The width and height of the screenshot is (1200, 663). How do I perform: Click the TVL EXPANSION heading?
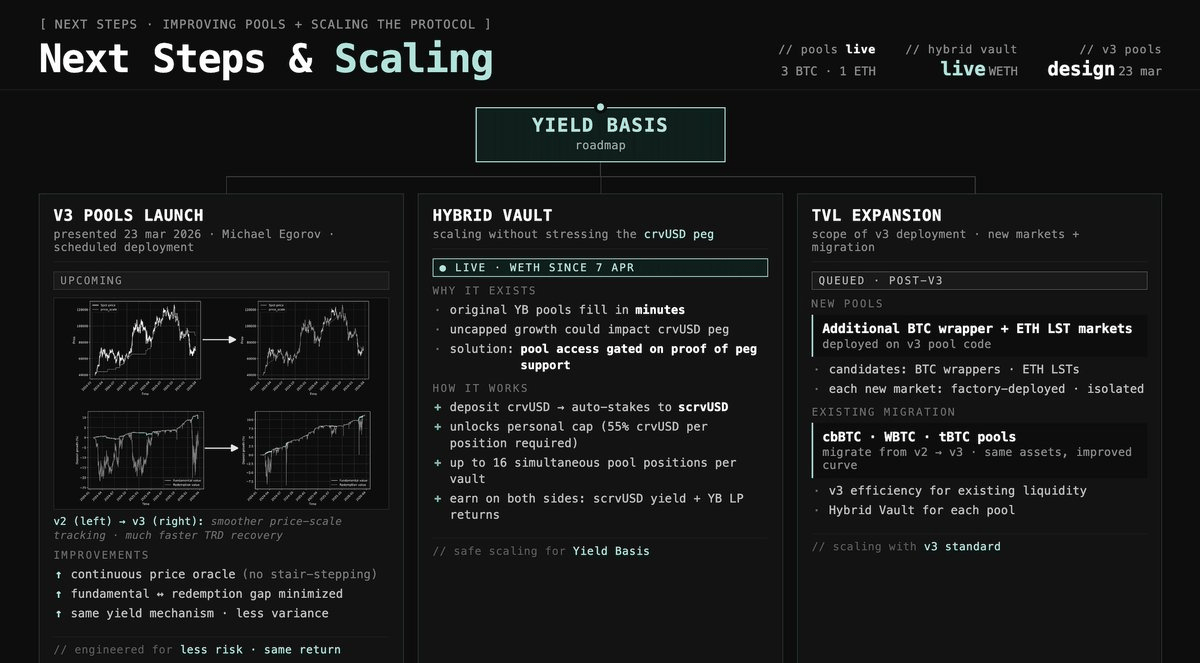click(877, 215)
